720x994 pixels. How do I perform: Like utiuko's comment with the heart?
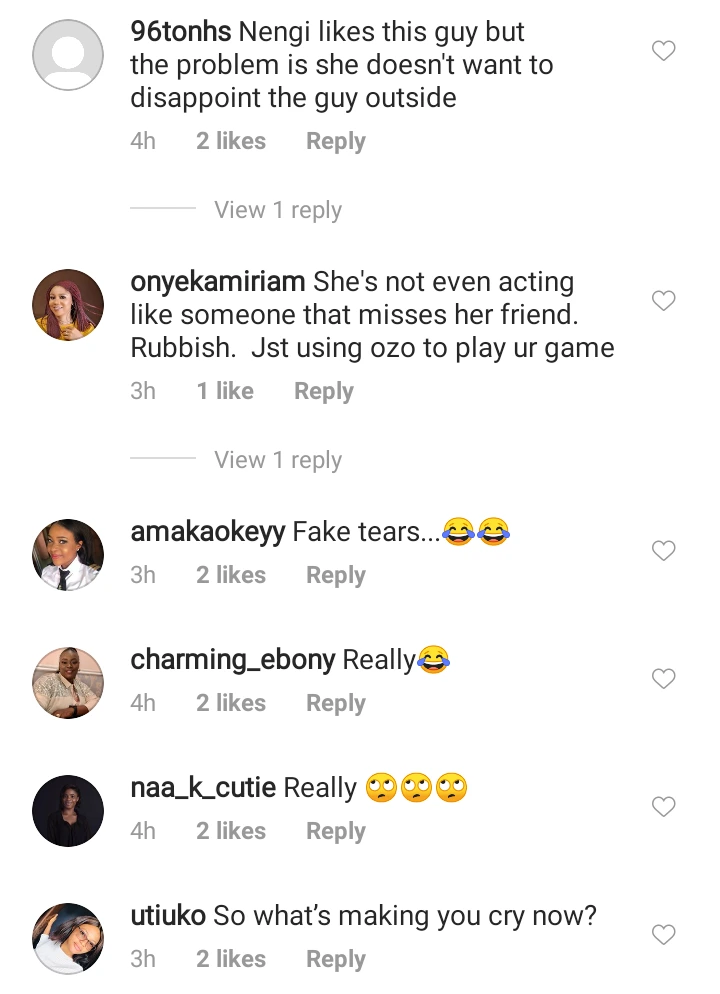pyautogui.click(x=664, y=935)
